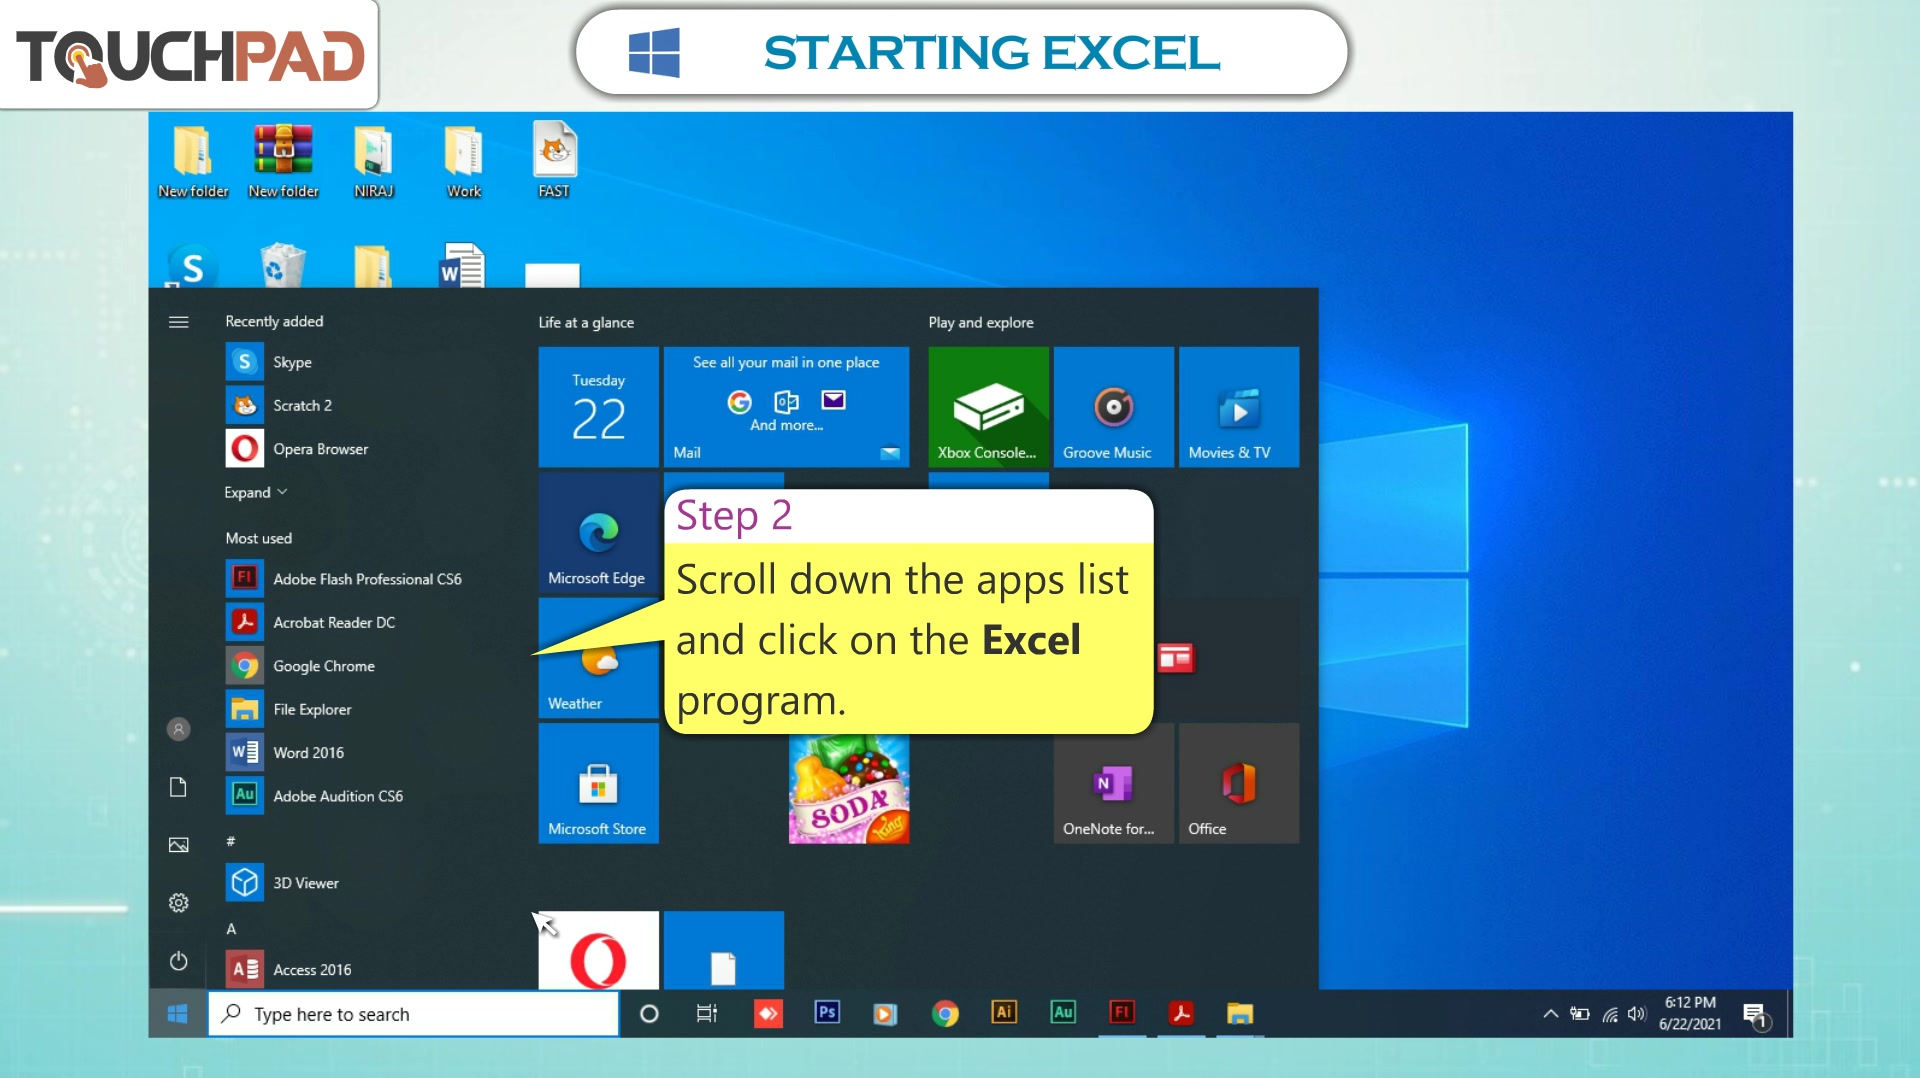This screenshot has height=1078, width=1920.
Task: Open the Tuesday 22 calendar tile
Action: (598, 407)
